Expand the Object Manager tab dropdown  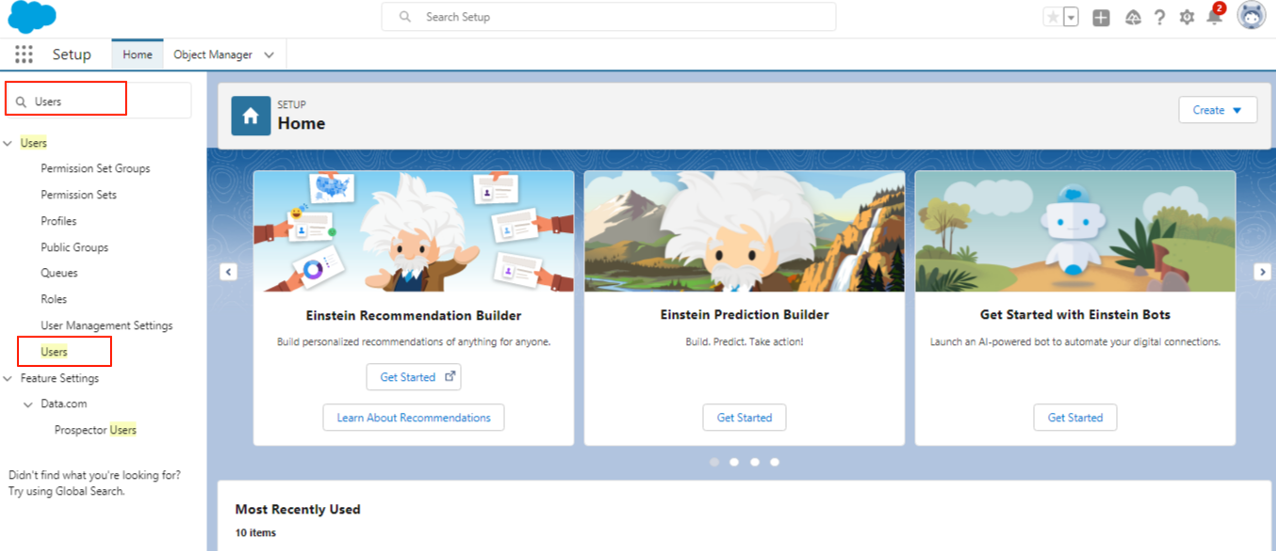pyautogui.click(x=269, y=55)
